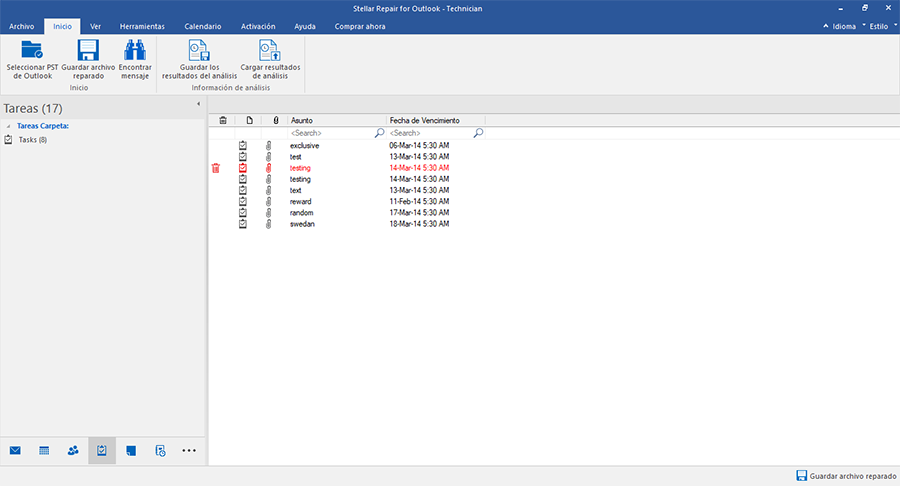The height and width of the screenshot is (486, 900).
Task: Click Cargar resultados de análisis icon
Action: [x=270, y=50]
